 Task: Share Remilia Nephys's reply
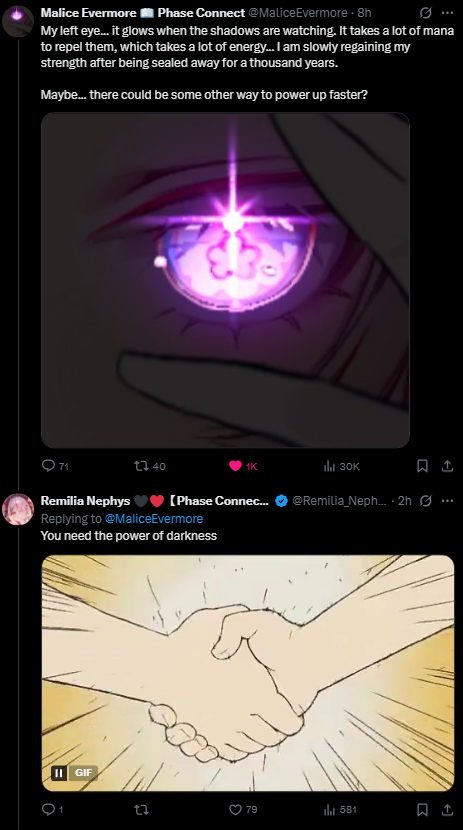click(x=447, y=809)
